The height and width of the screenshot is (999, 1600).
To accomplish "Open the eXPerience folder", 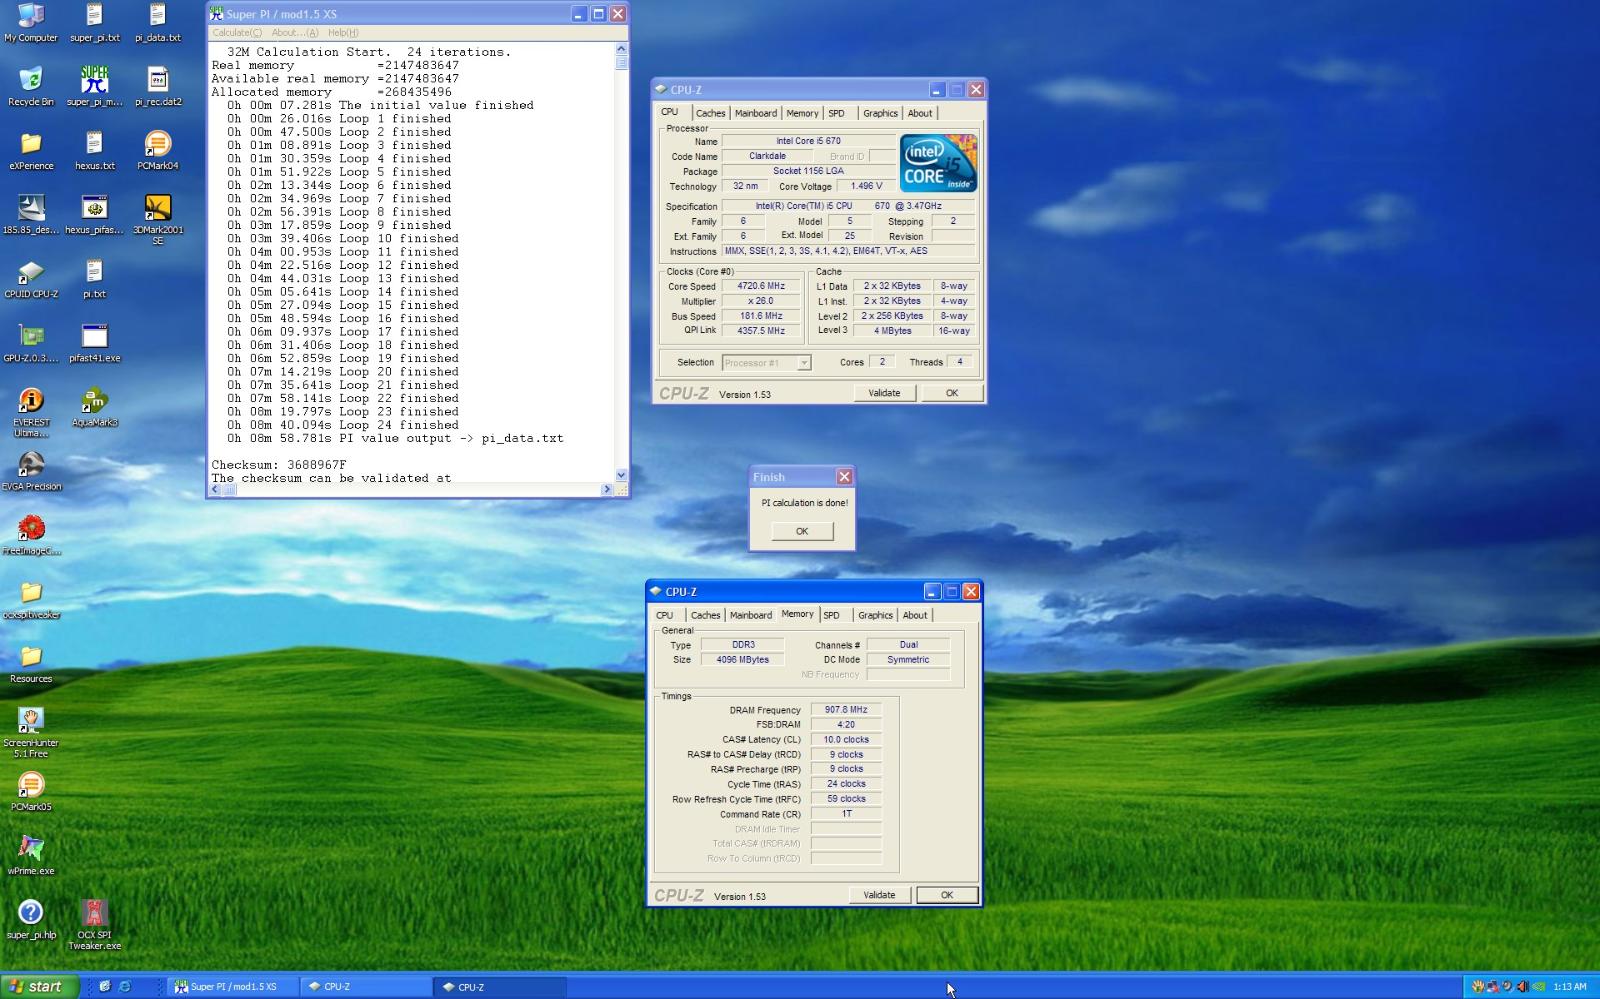I will (x=31, y=151).
